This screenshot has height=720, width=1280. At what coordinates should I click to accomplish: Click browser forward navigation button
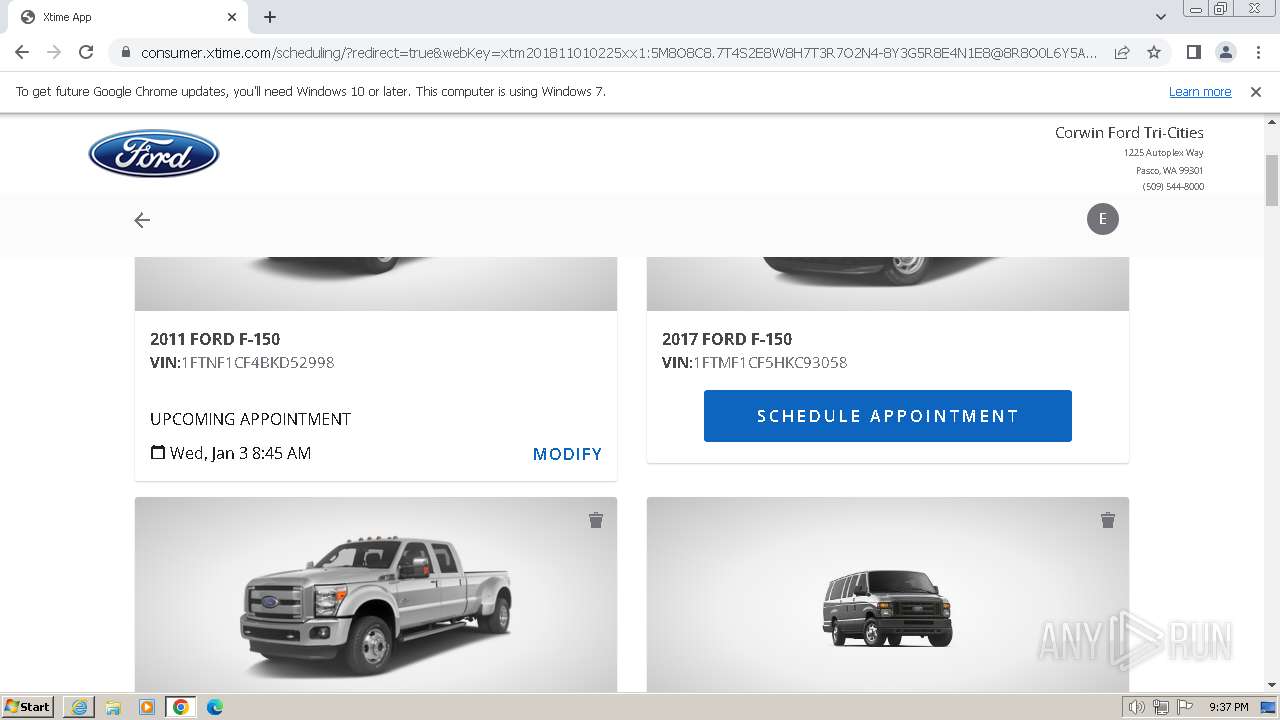click(x=54, y=52)
